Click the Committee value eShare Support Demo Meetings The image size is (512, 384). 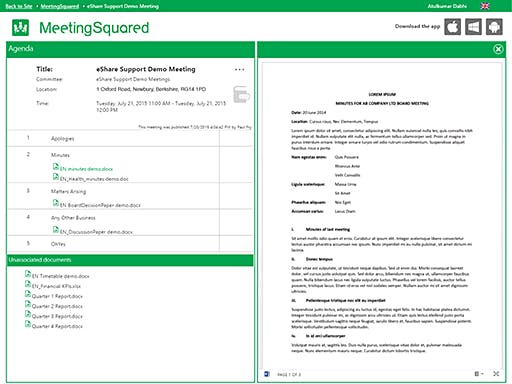coord(133,79)
